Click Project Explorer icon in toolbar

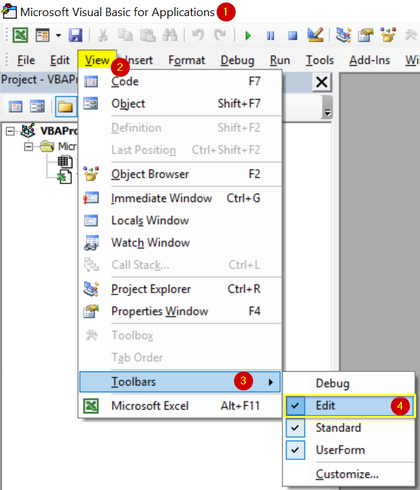pos(343,35)
